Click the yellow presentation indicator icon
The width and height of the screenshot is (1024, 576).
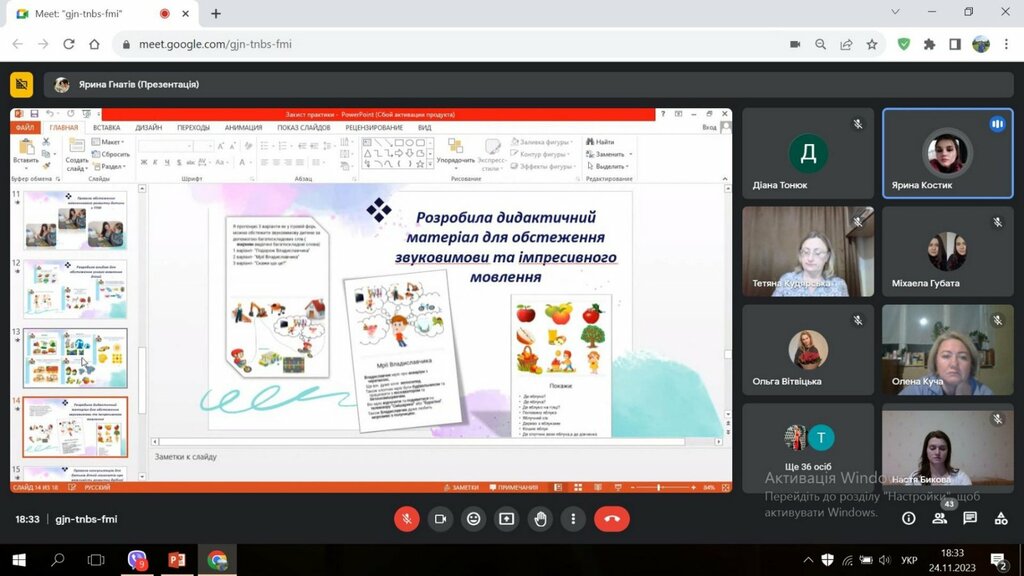click(21, 85)
